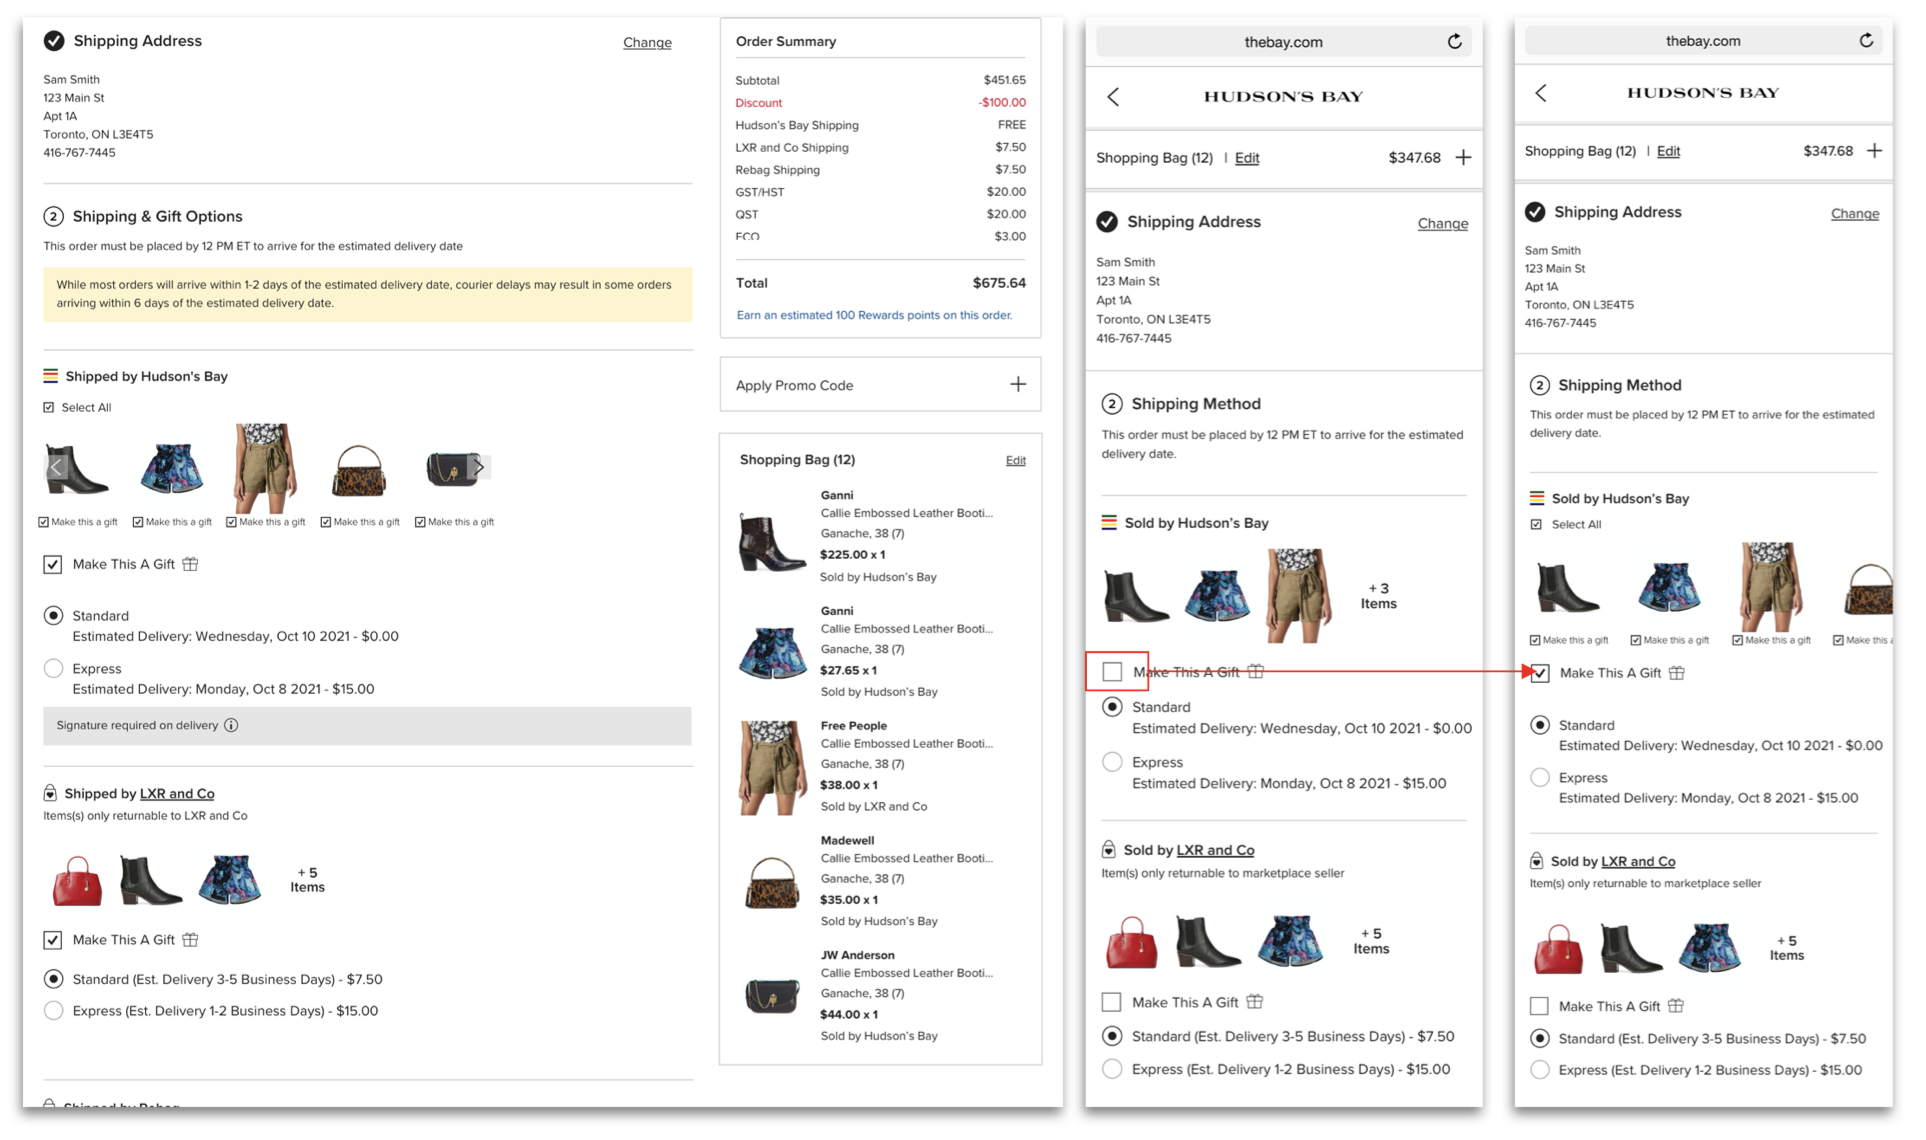
Task: Check highlighted Make This A Gift checkbox
Action: (x=1112, y=672)
